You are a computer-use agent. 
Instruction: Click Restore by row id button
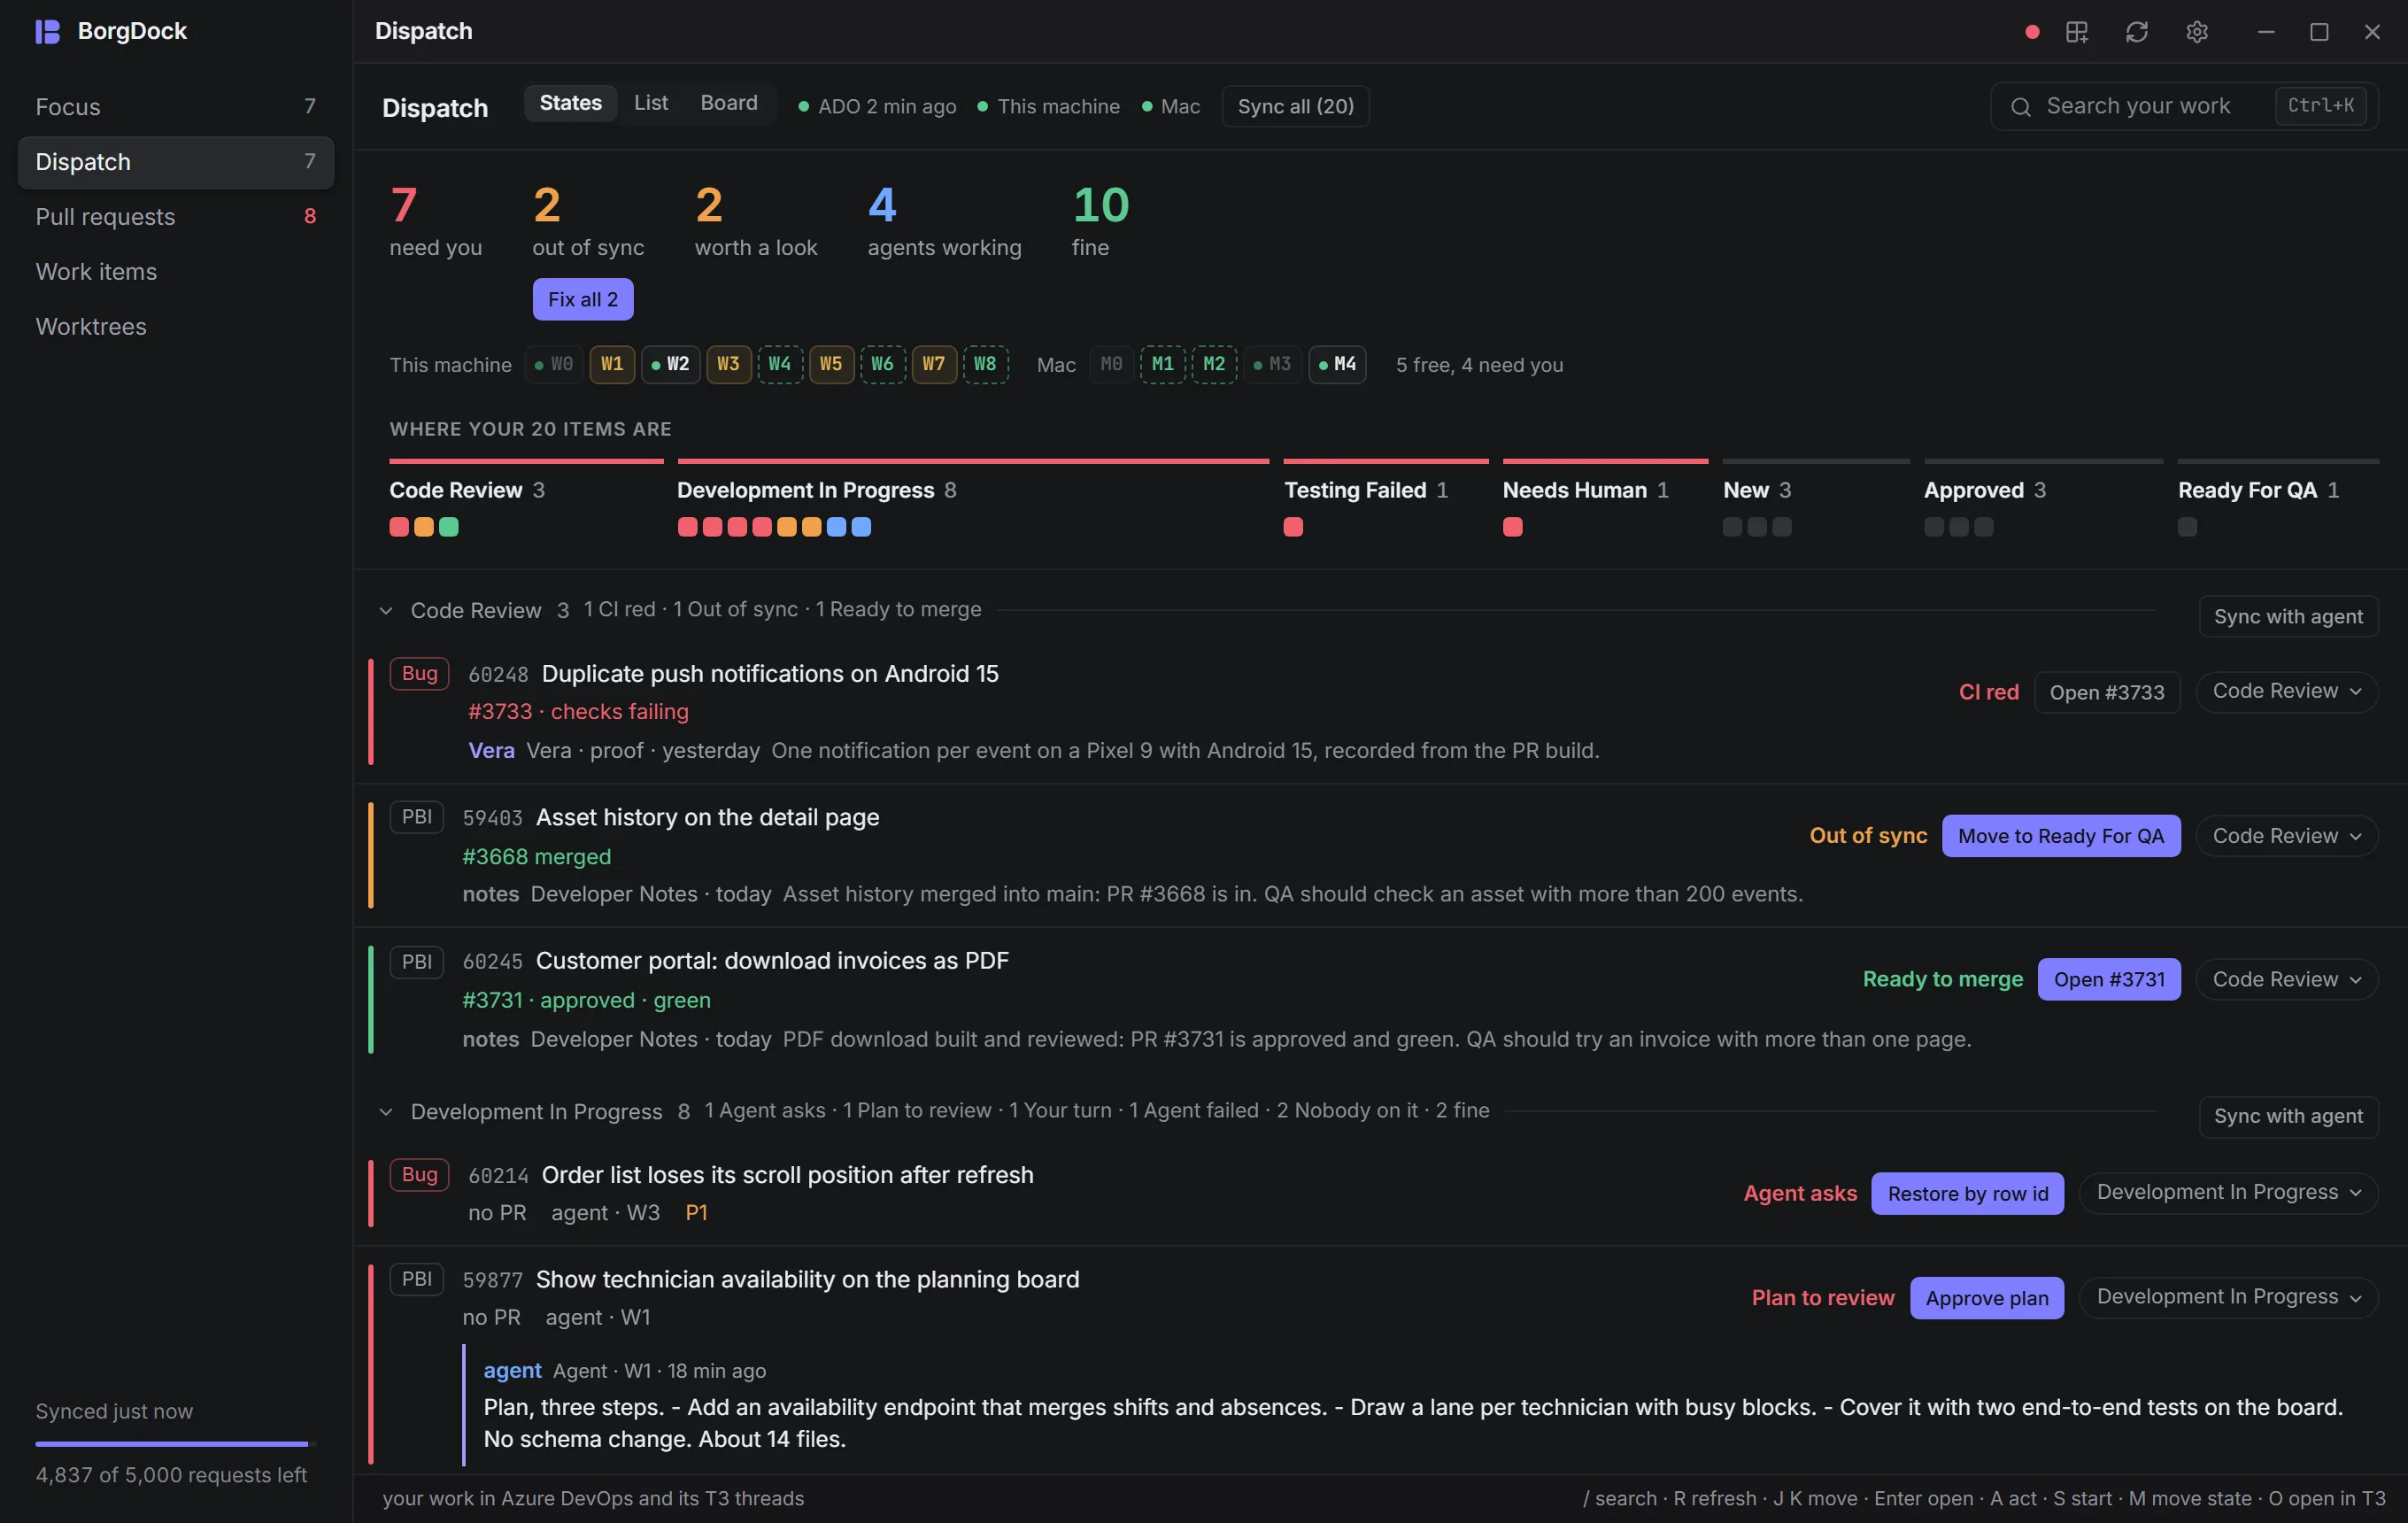pyautogui.click(x=1968, y=1193)
